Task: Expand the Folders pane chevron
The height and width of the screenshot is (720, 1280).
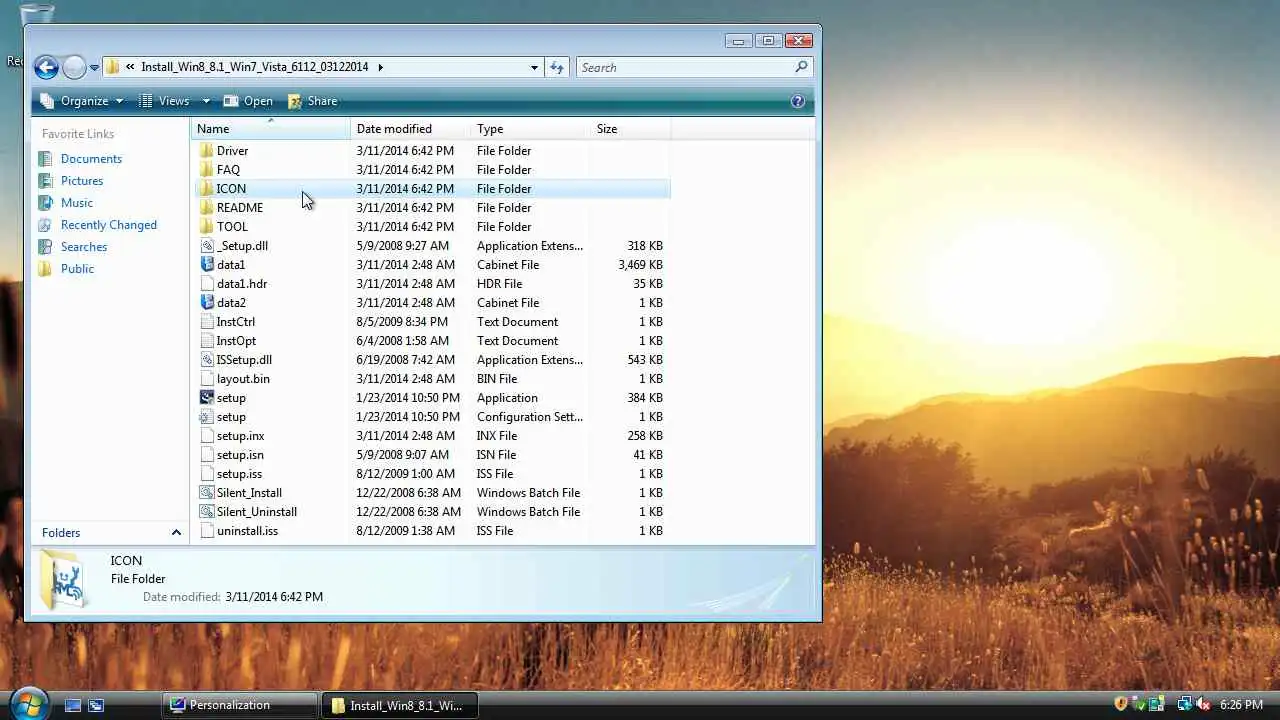Action: (x=176, y=533)
